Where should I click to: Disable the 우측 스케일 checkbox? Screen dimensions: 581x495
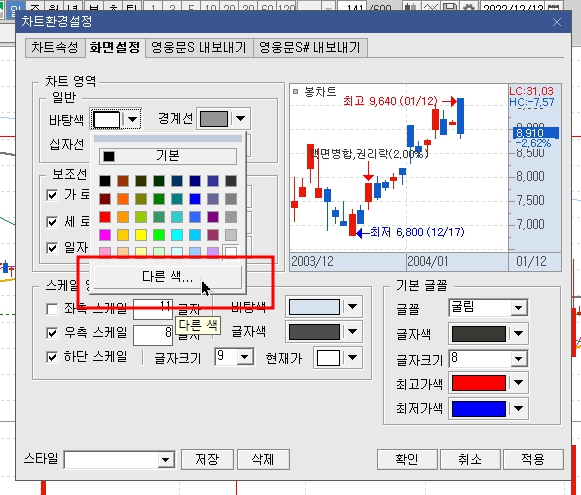click(x=52, y=333)
